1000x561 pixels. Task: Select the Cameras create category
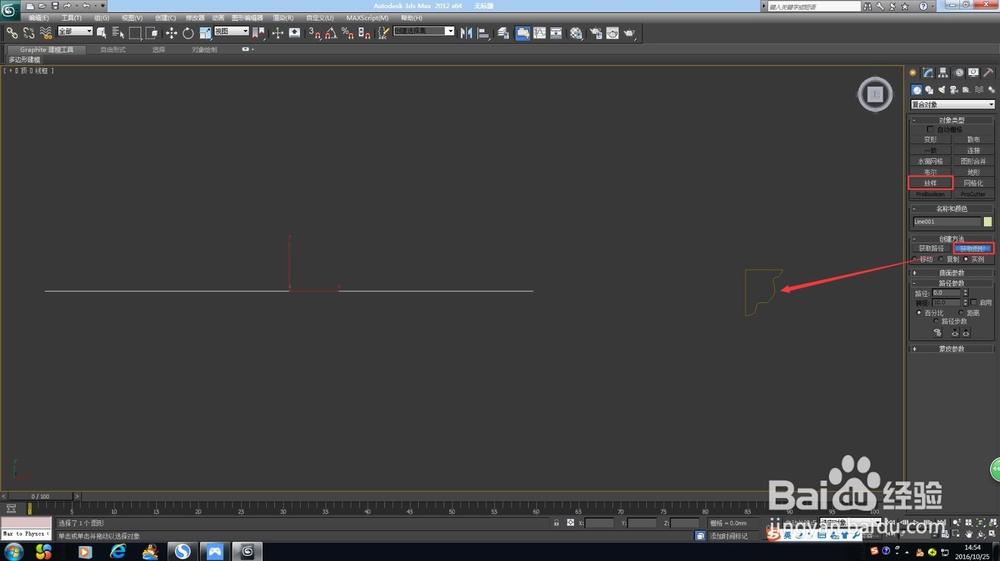click(954, 90)
